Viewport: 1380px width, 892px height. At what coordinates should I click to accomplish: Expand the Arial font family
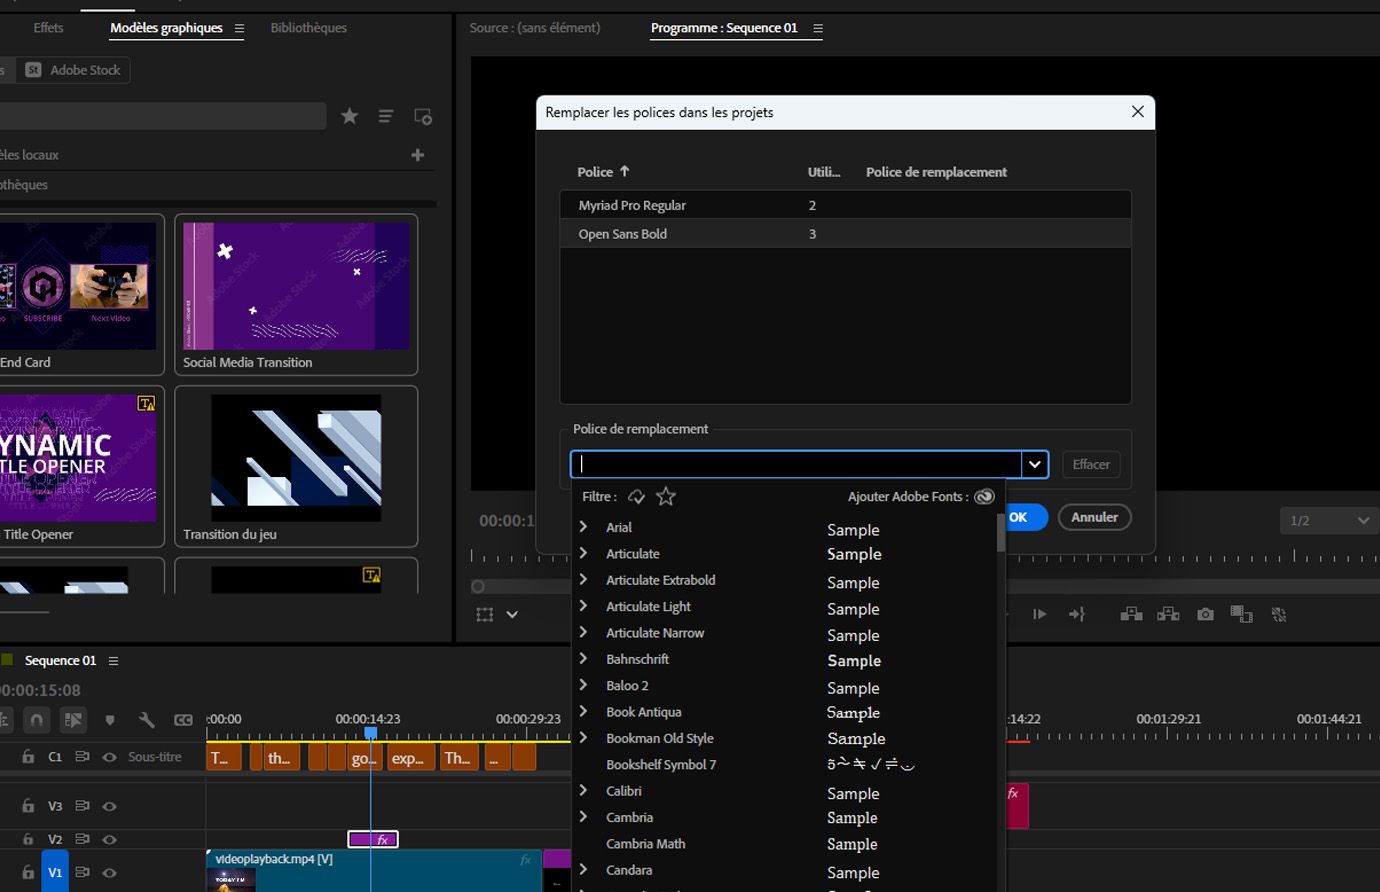pos(583,527)
